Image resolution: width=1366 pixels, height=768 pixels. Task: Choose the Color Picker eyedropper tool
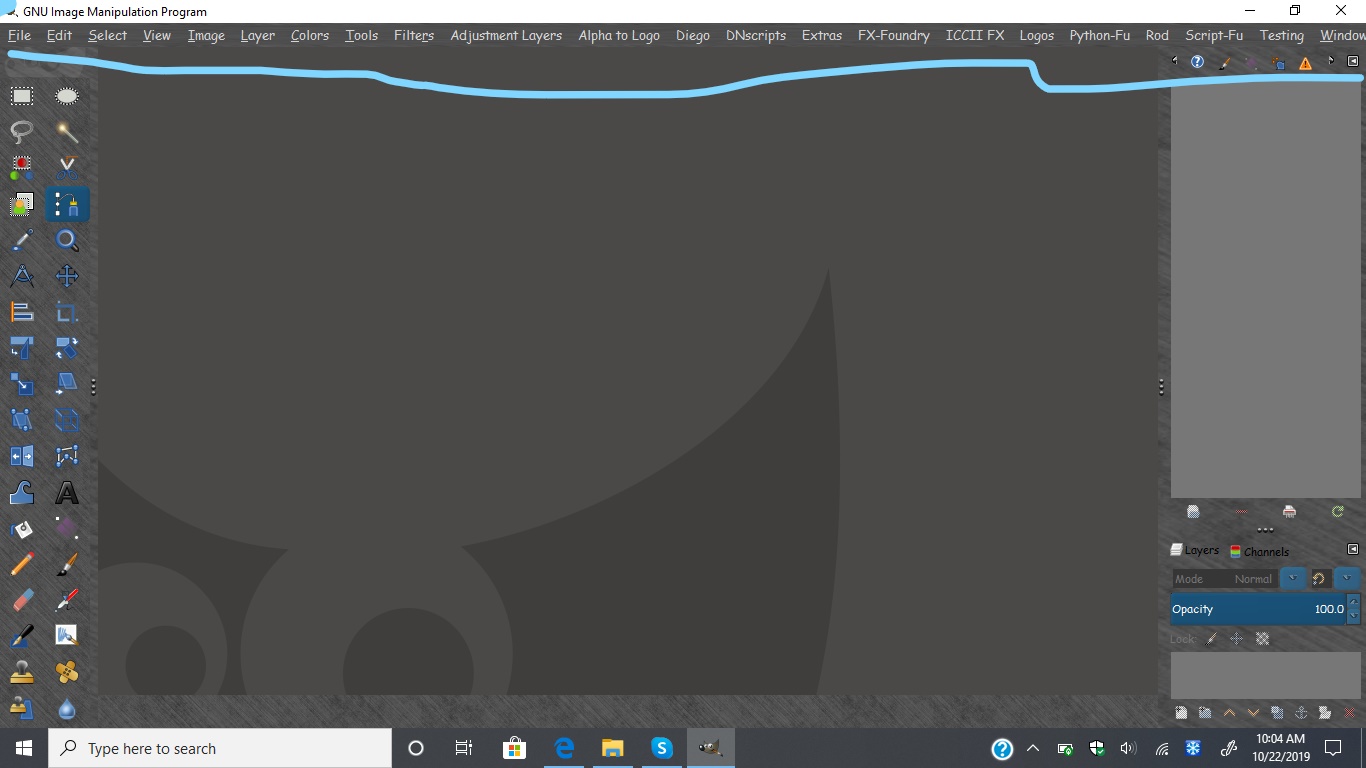[x=22, y=240]
